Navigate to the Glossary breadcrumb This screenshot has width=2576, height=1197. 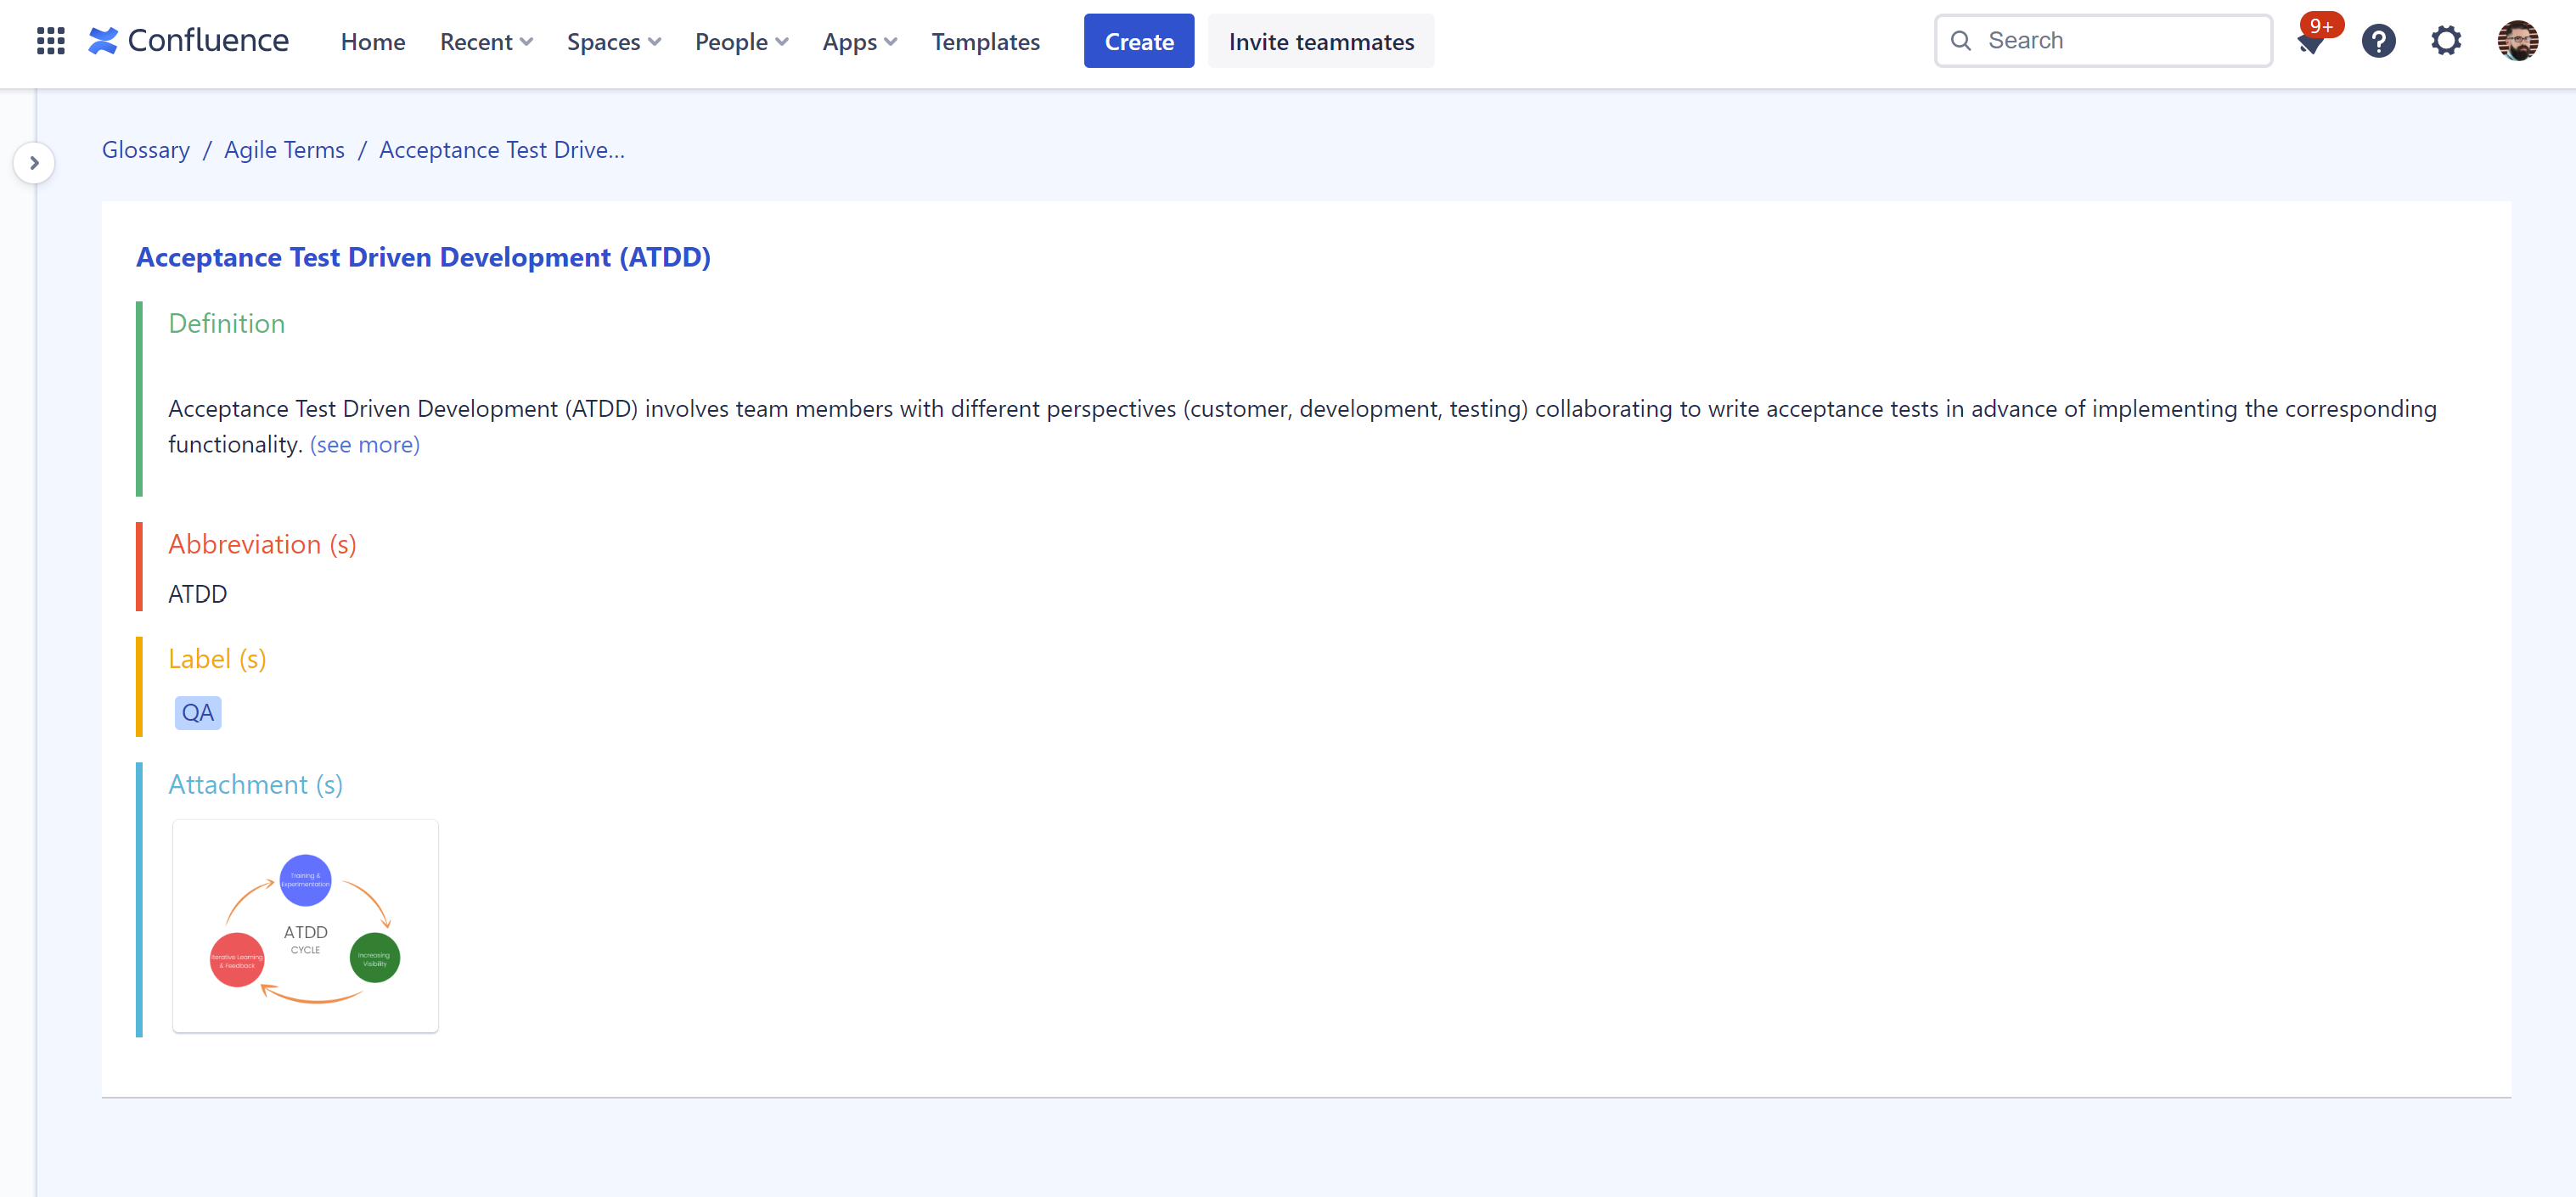coord(145,149)
